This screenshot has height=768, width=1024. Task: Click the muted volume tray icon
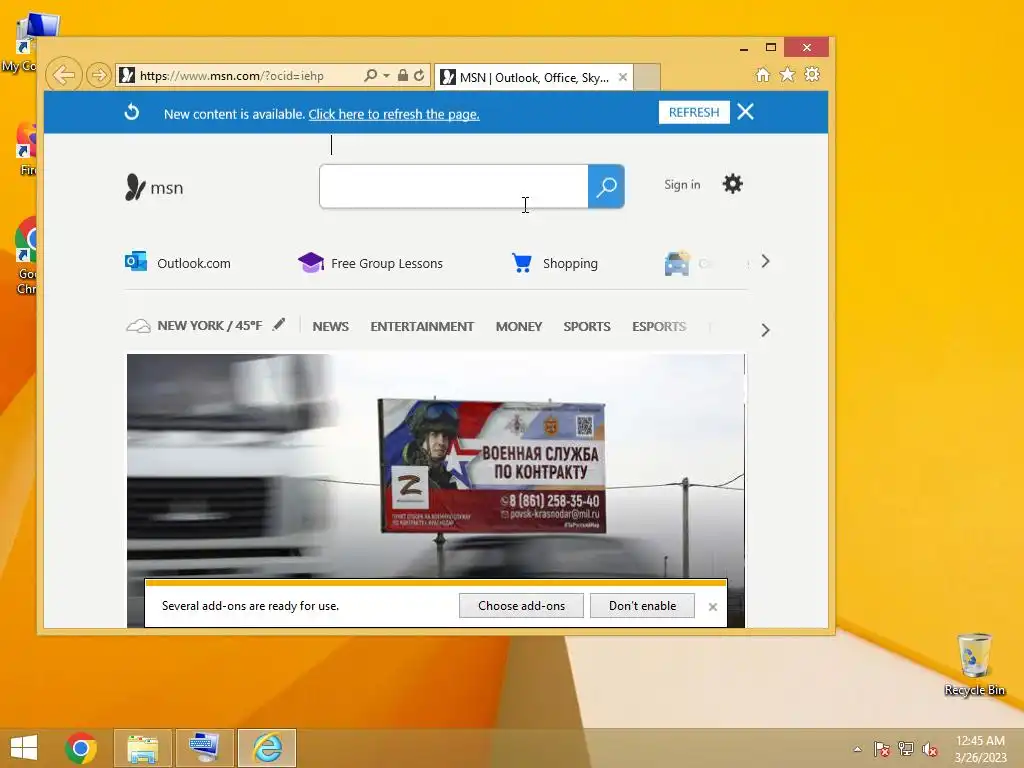pyautogui.click(x=930, y=749)
